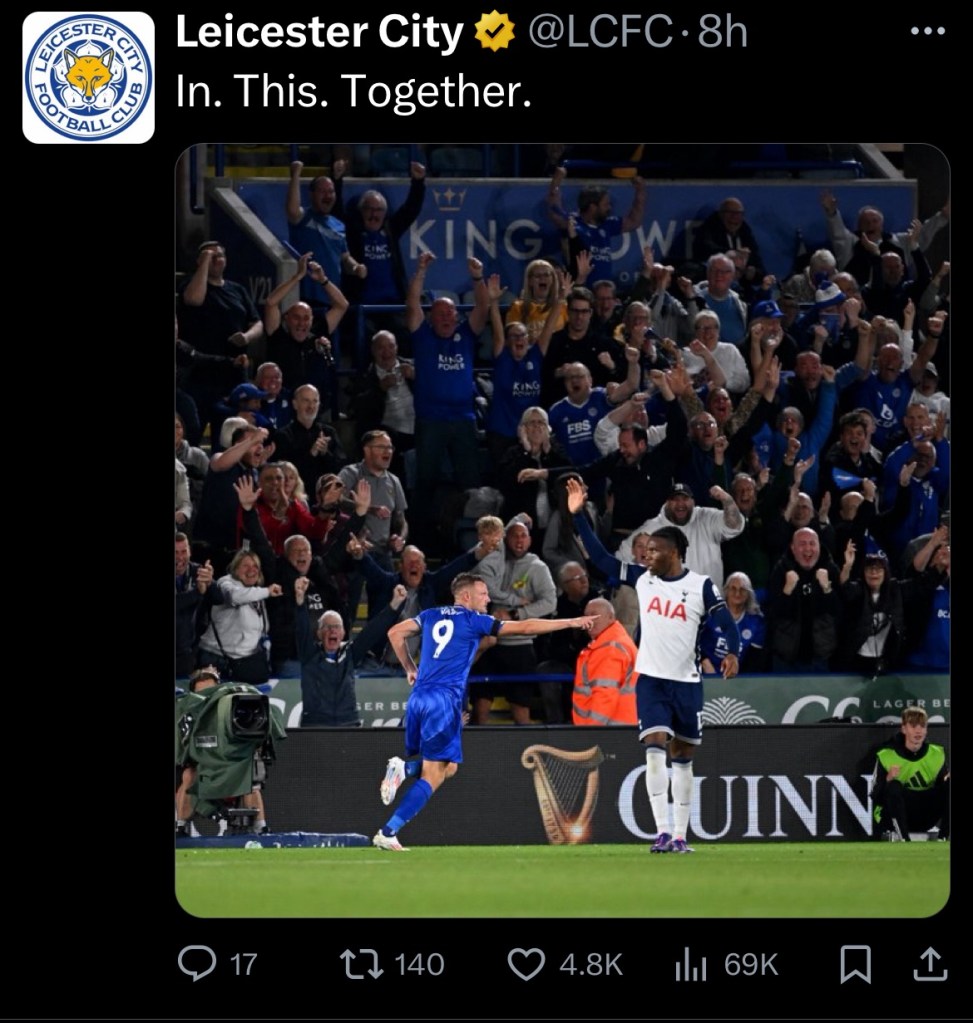Click the reply speech bubble icon
Image resolution: width=973 pixels, height=1023 pixels.
pyautogui.click(x=196, y=963)
